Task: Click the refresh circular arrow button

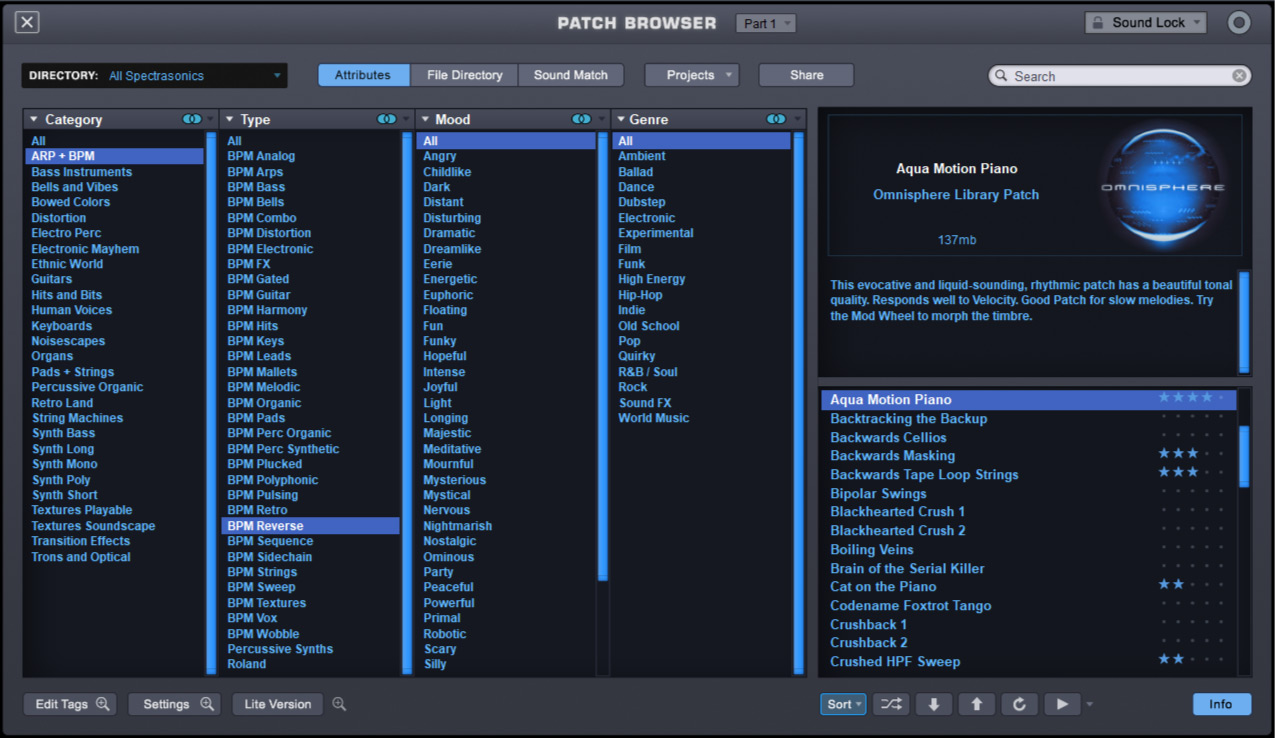Action: tap(1019, 704)
